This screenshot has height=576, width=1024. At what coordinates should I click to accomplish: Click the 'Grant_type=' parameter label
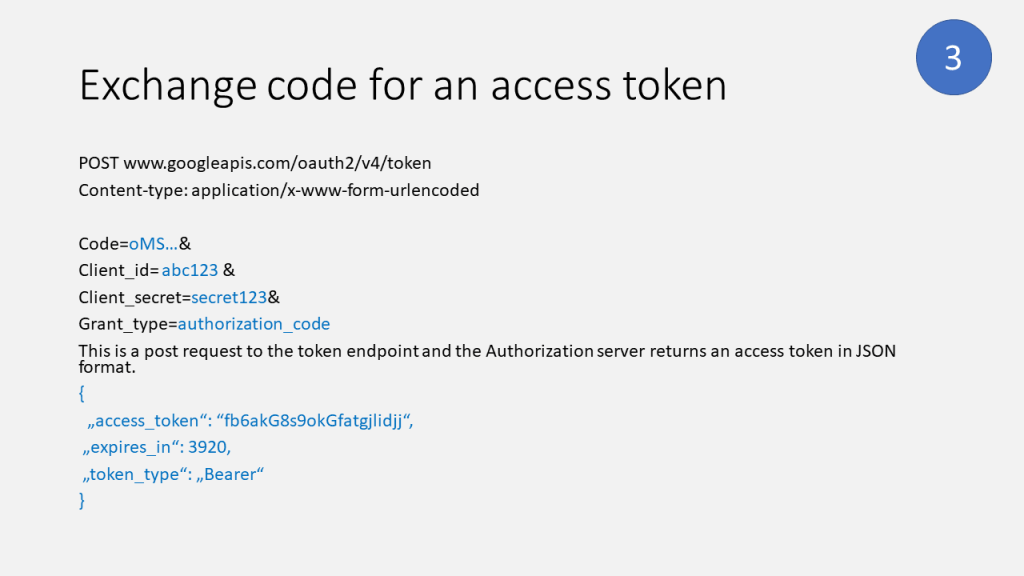(128, 324)
